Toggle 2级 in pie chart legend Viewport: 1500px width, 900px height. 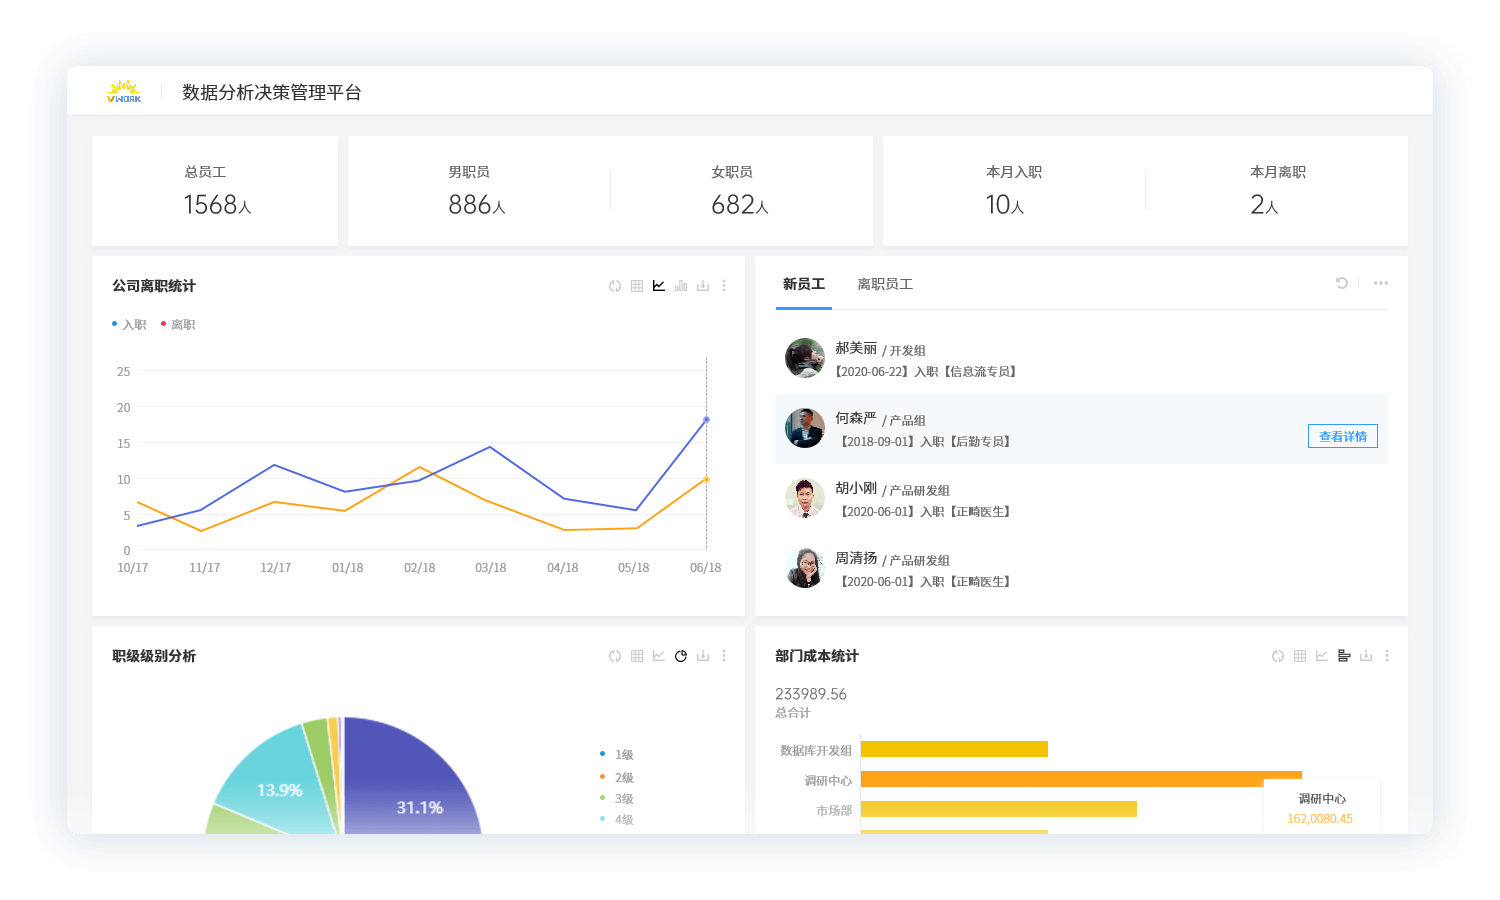(617, 777)
